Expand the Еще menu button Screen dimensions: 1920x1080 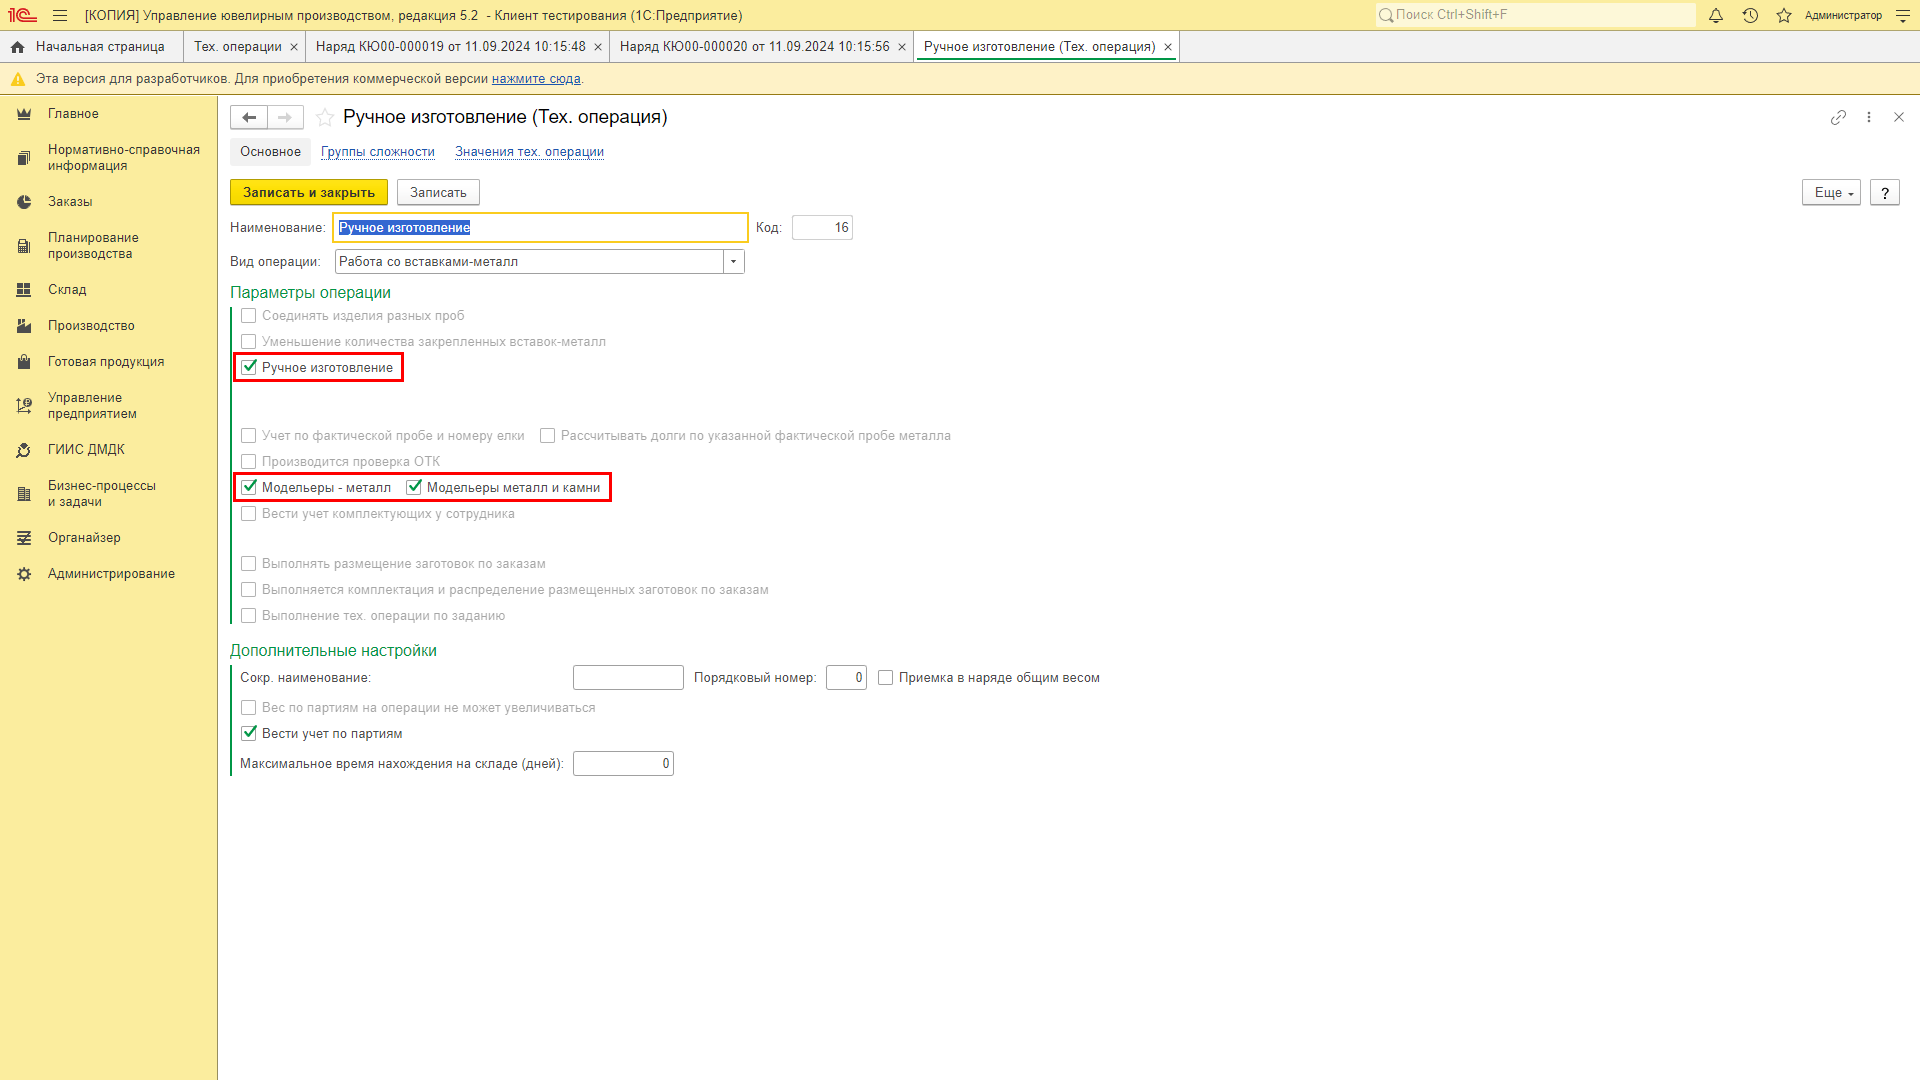coord(1831,192)
